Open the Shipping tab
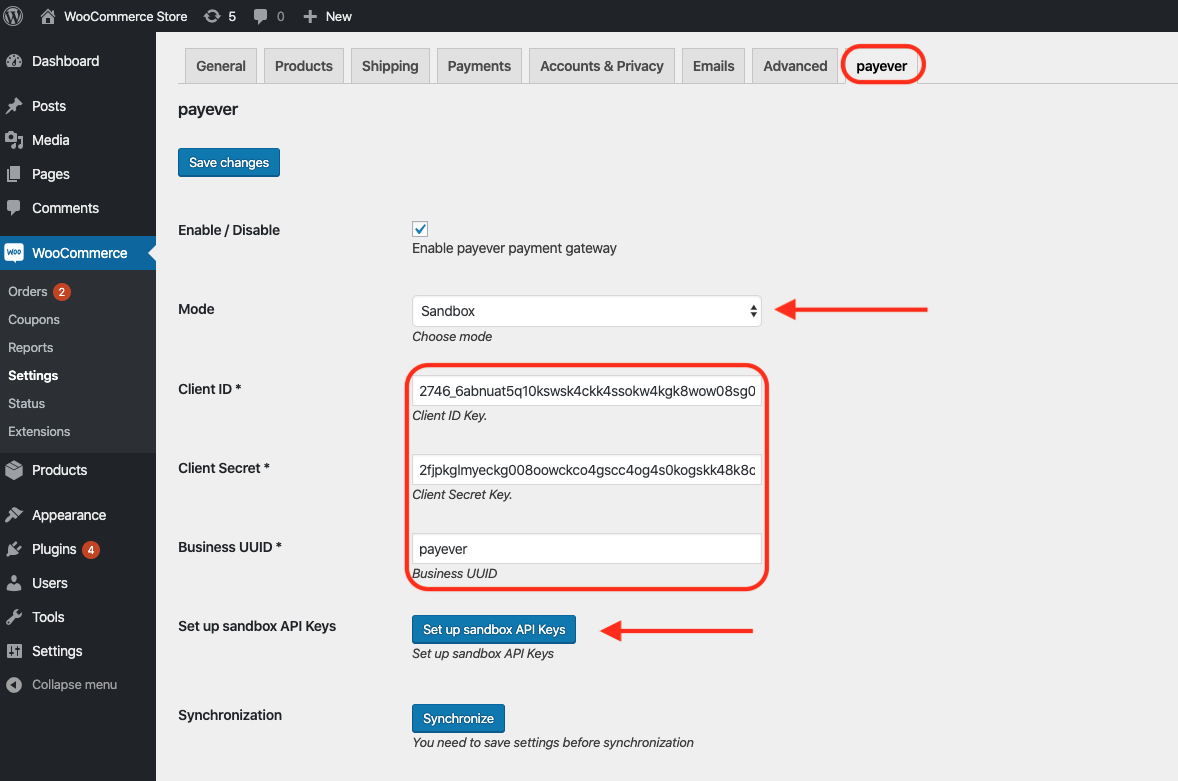 pos(390,66)
